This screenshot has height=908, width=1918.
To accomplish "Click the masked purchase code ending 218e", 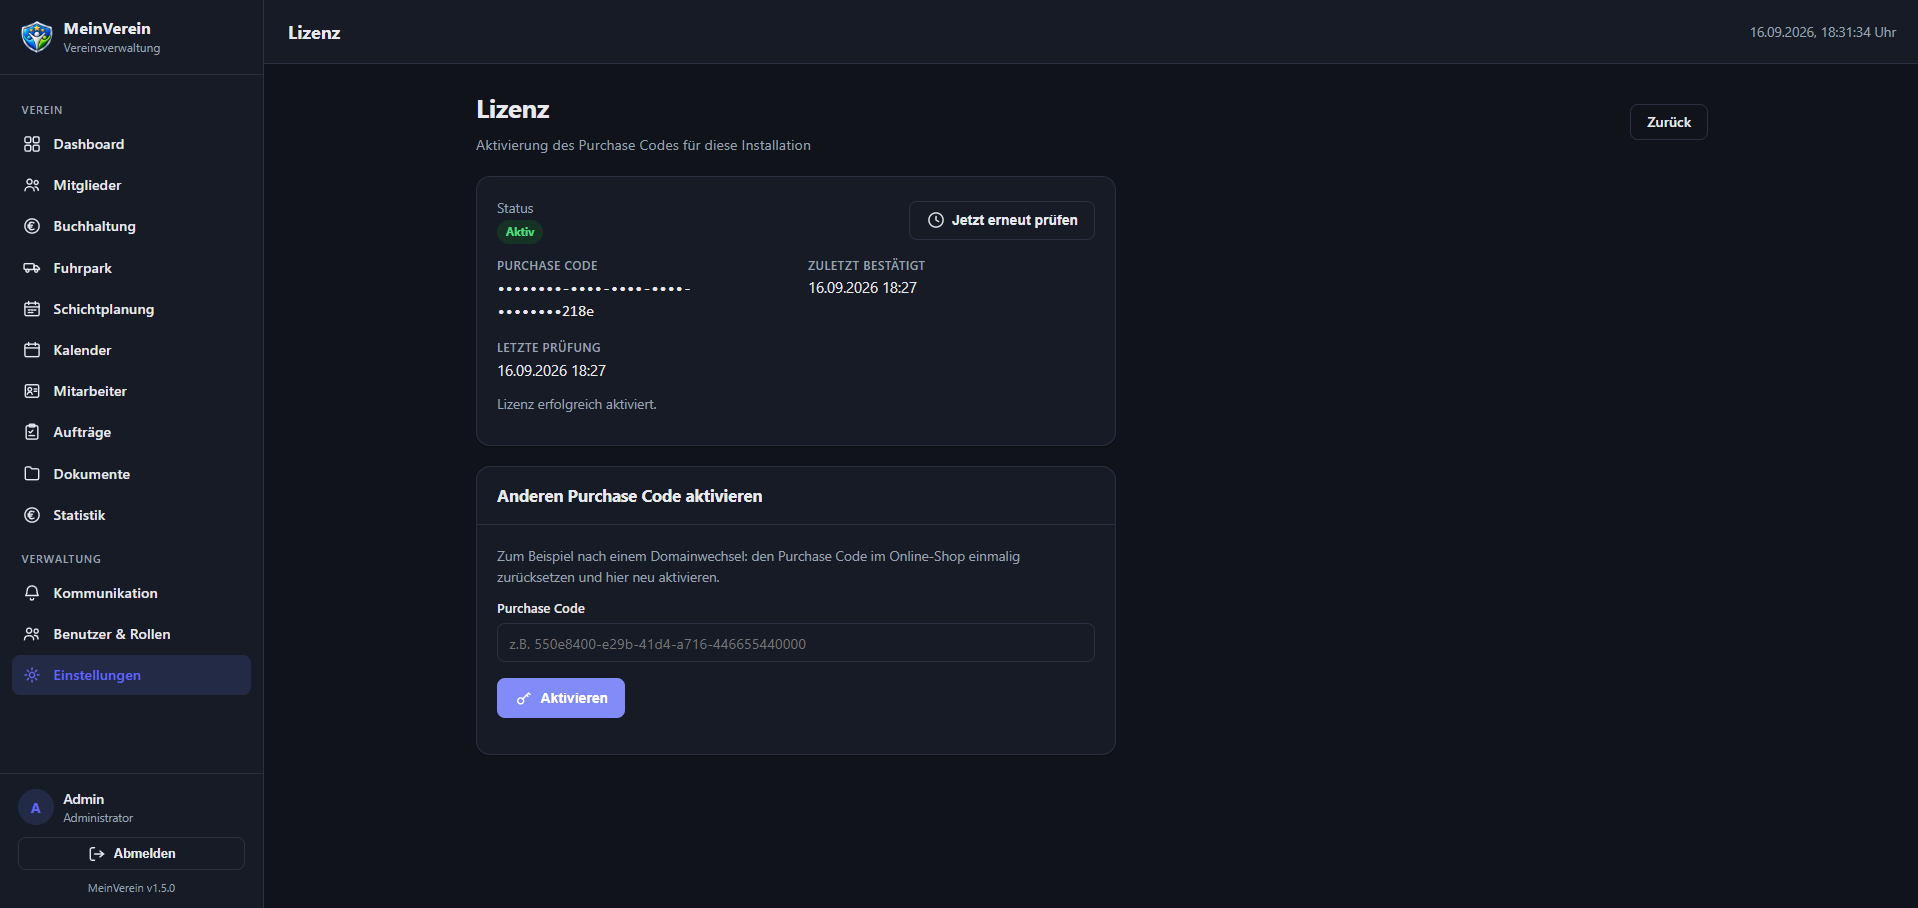I will (x=594, y=299).
